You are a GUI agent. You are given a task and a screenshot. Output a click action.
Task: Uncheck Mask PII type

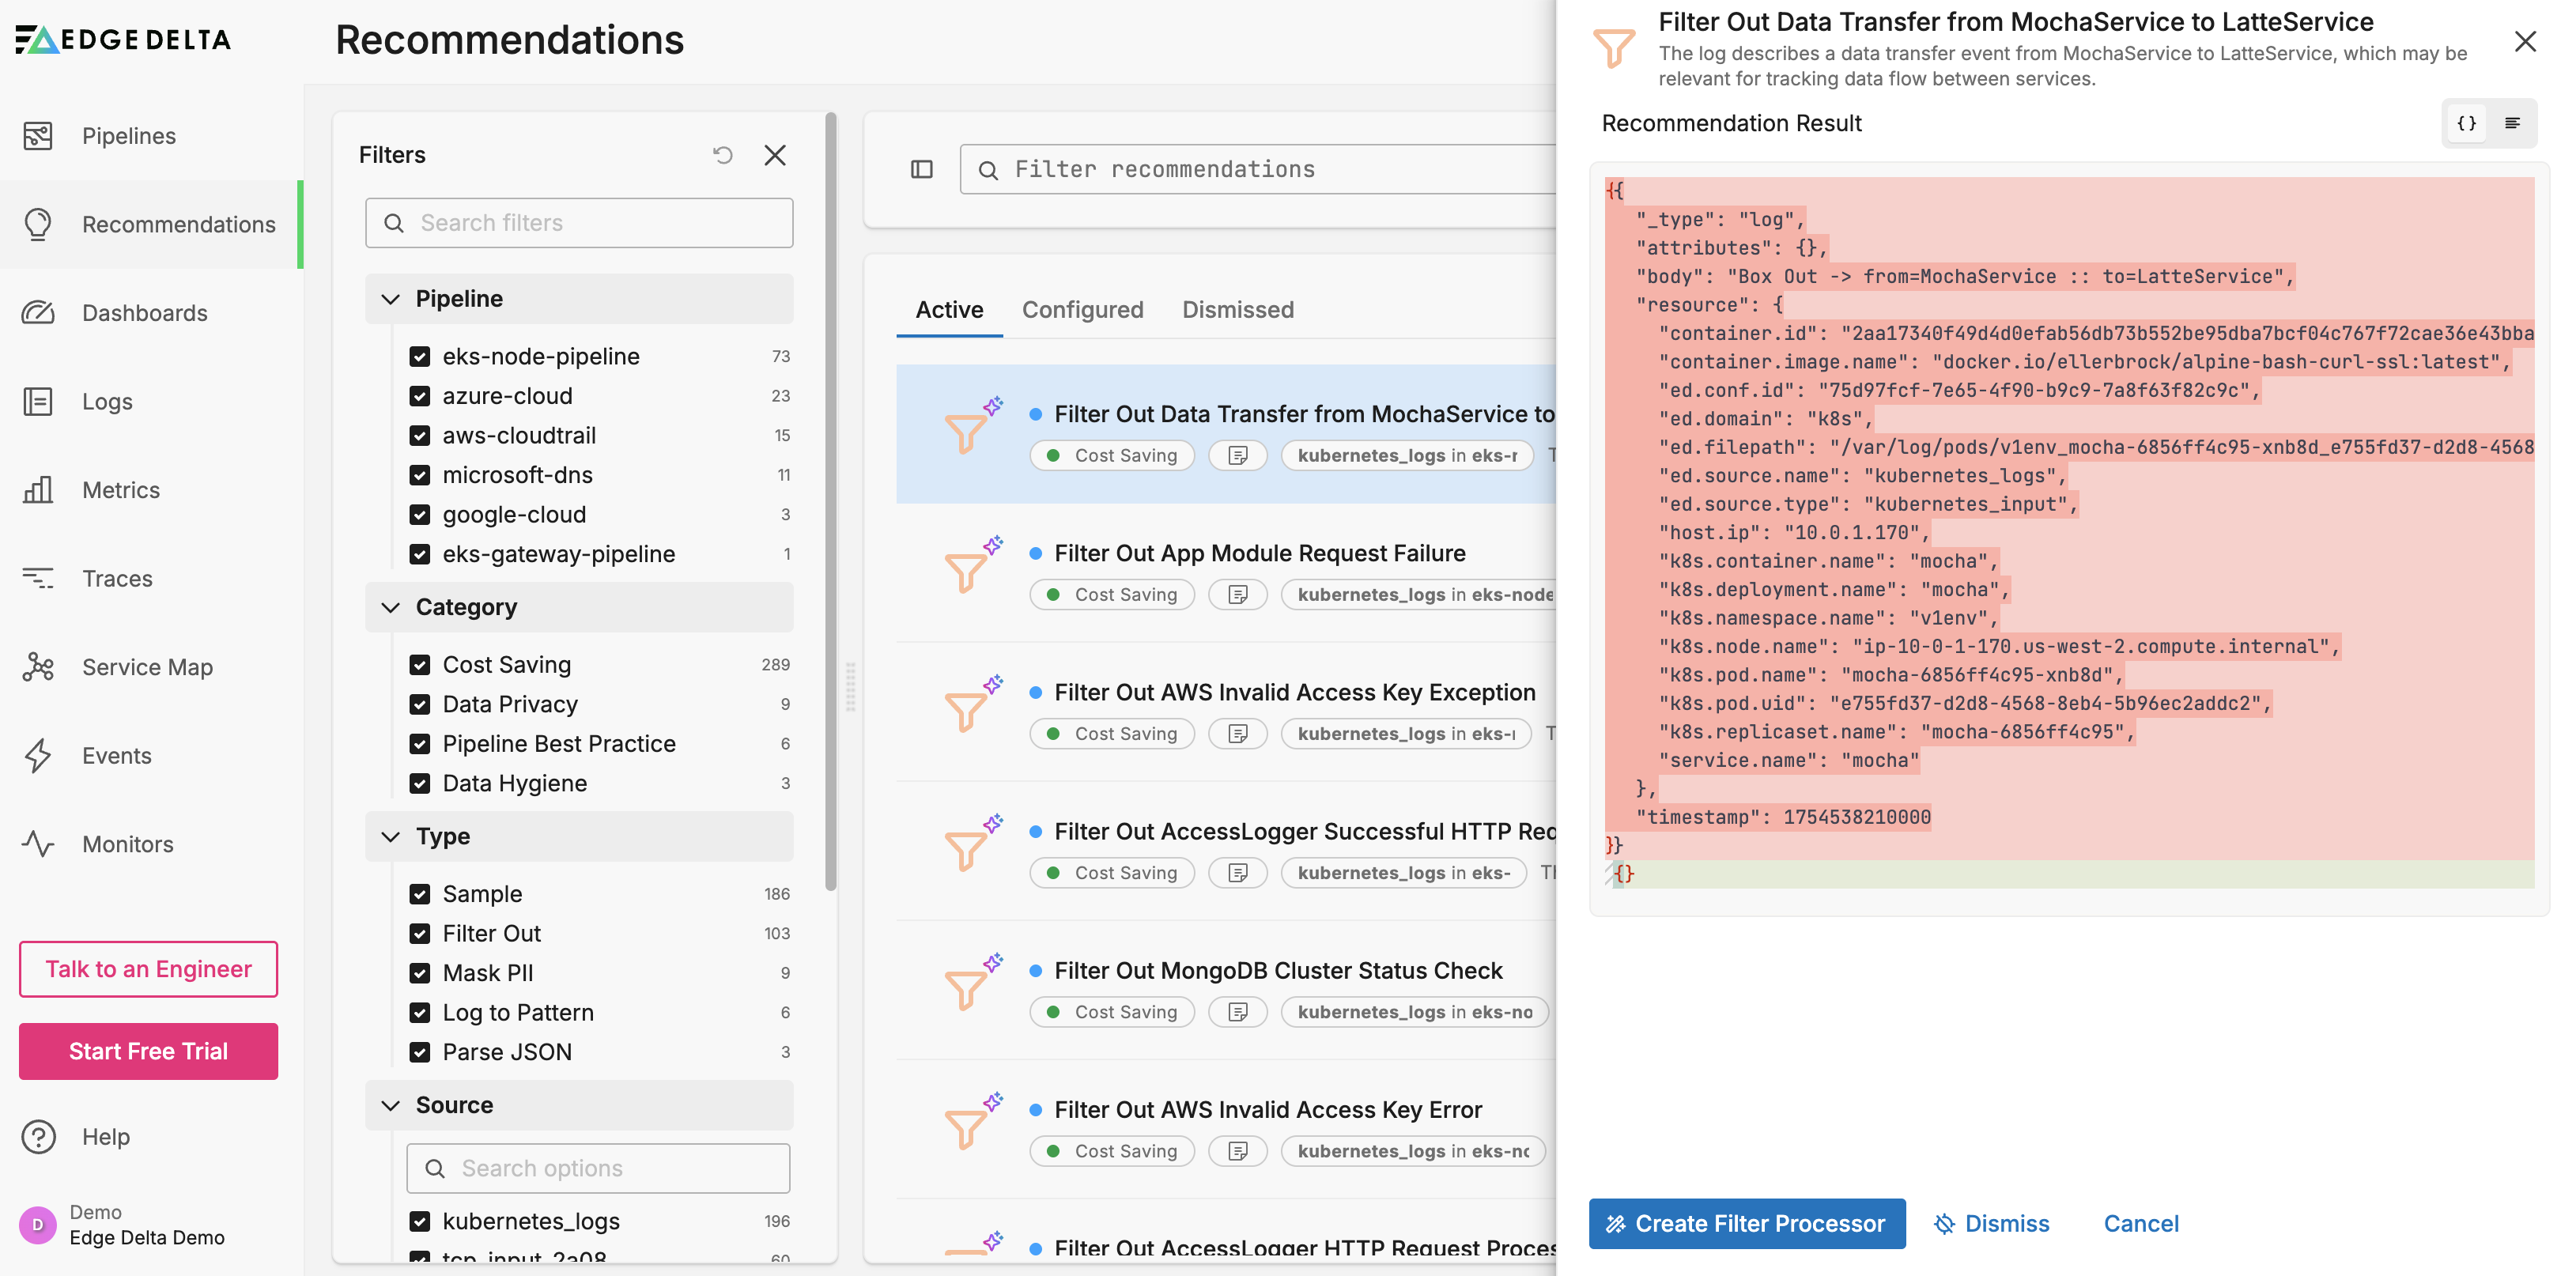tap(420, 974)
